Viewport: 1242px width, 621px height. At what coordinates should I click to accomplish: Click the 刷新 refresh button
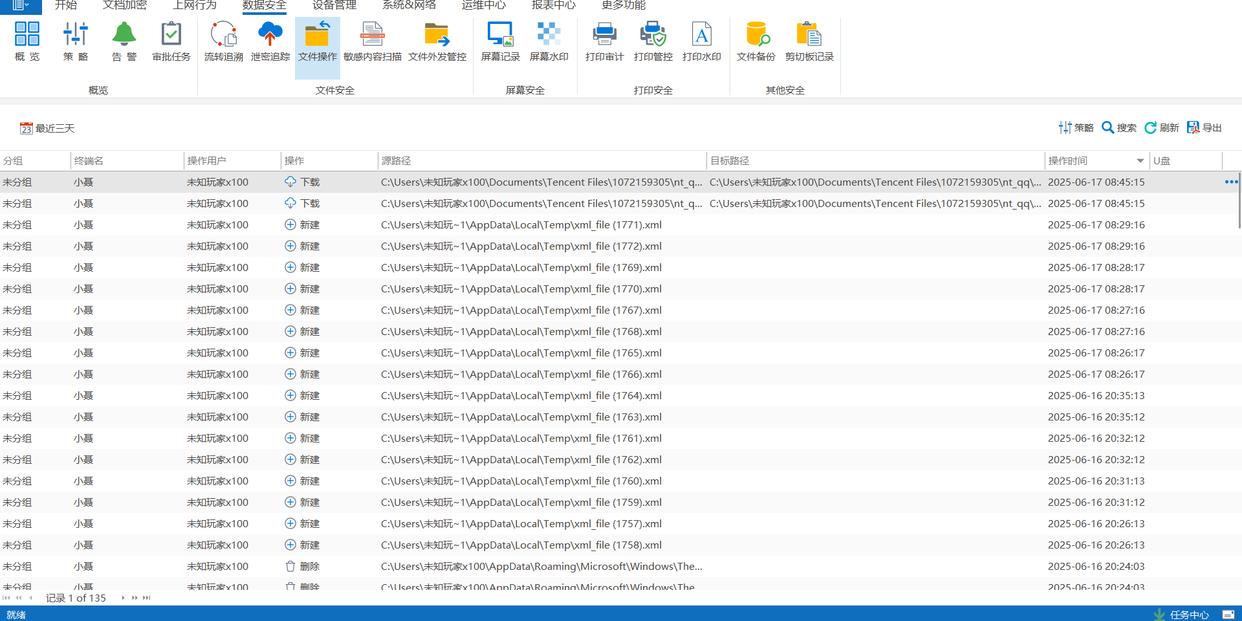[x=1161, y=128]
